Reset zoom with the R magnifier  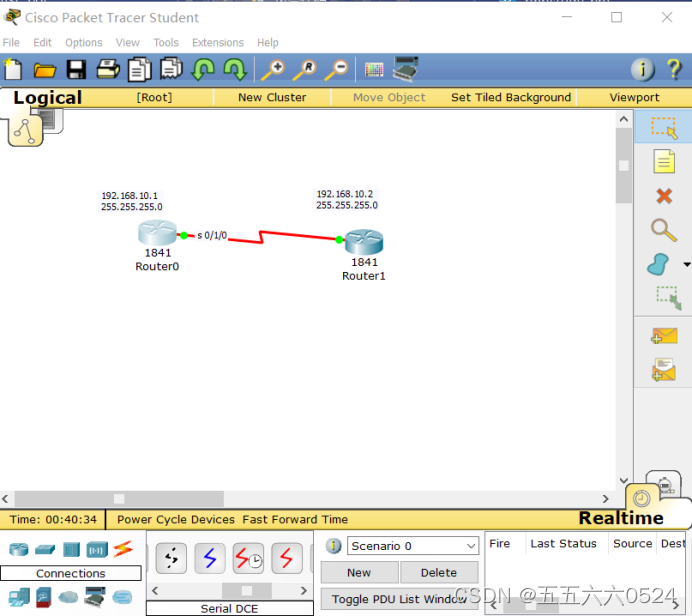point(305,70)
